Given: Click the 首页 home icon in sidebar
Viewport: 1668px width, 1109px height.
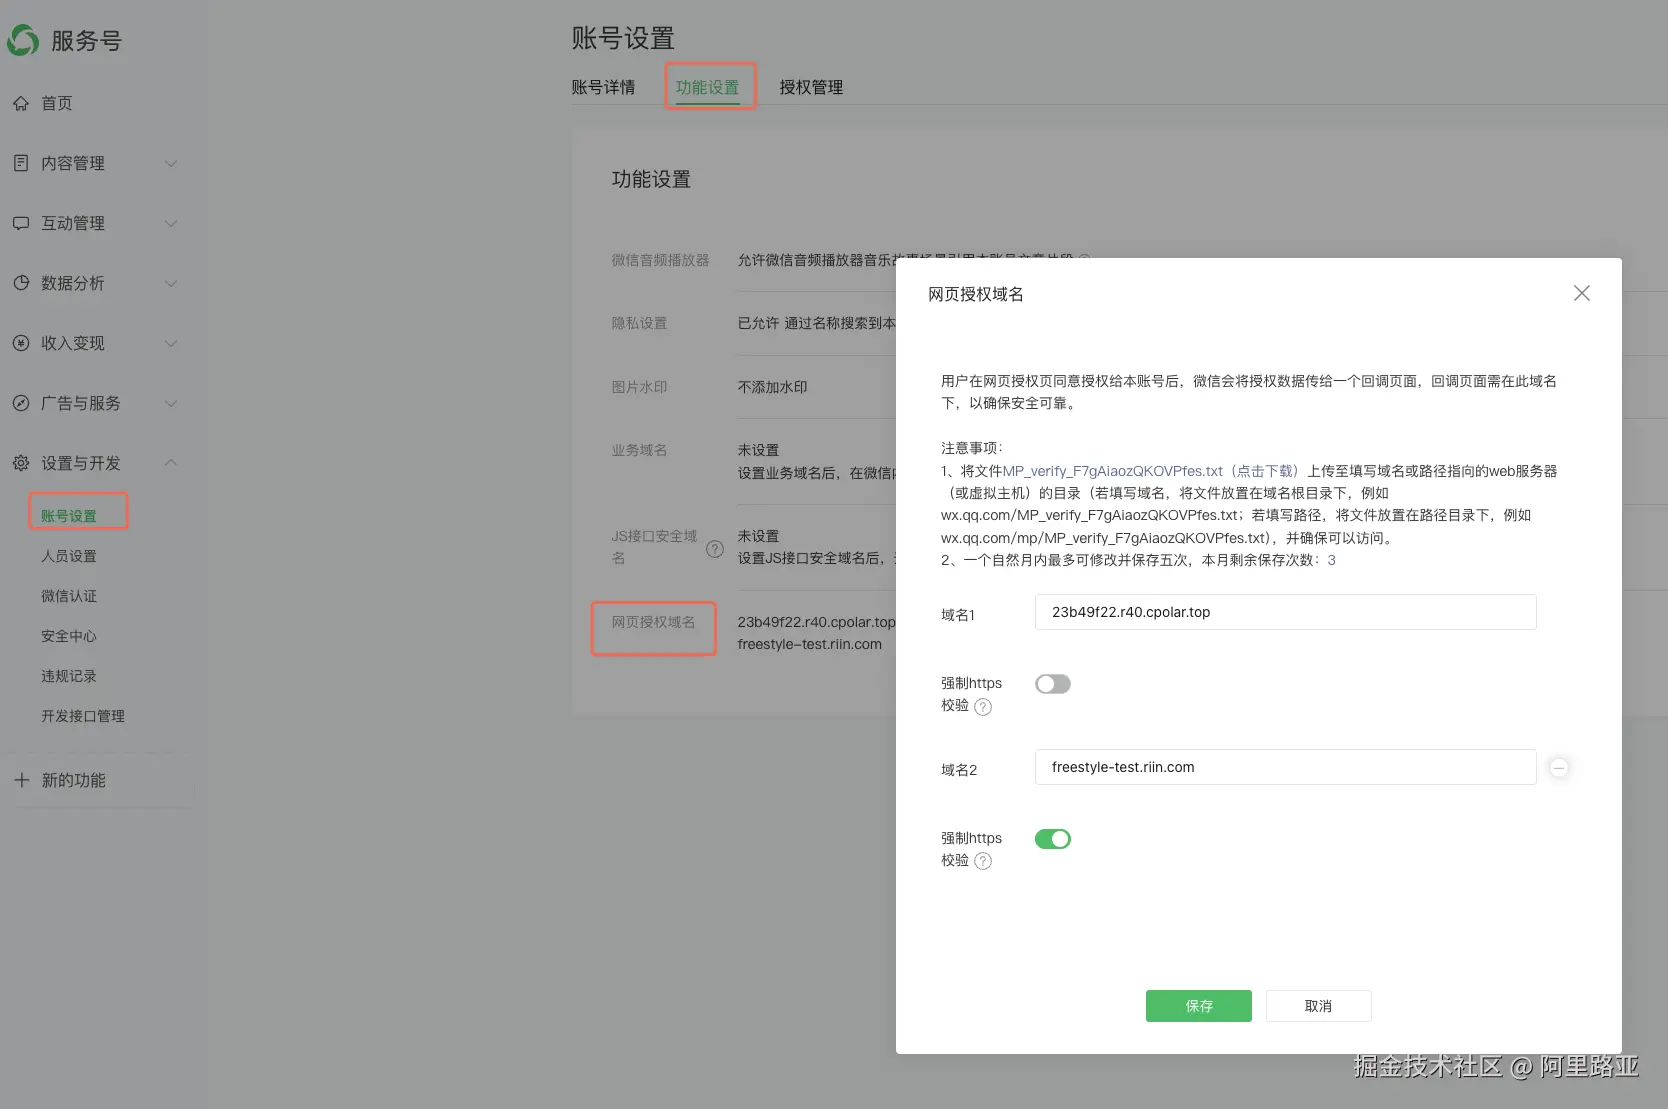Looking at the screenshot, I should 21,103.
